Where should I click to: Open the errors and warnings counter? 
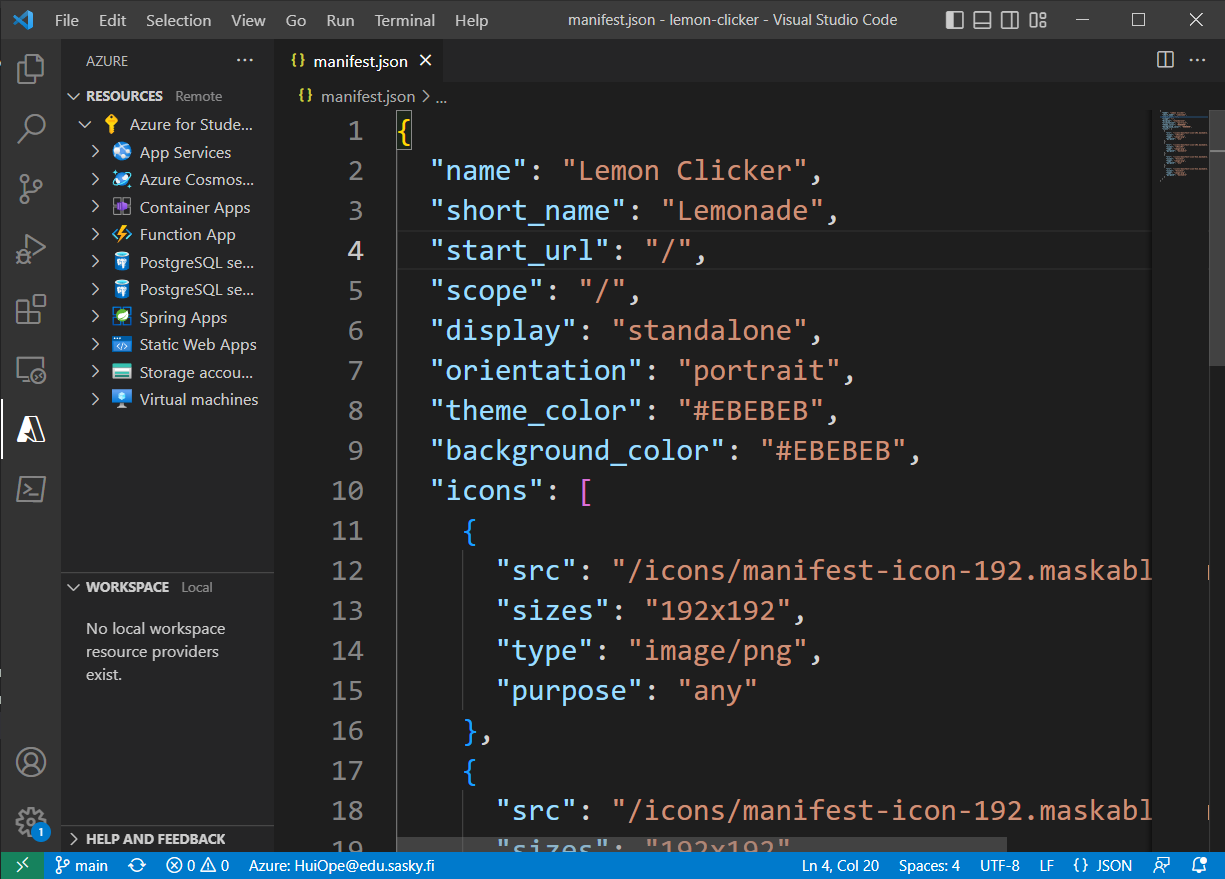[198, 866]
